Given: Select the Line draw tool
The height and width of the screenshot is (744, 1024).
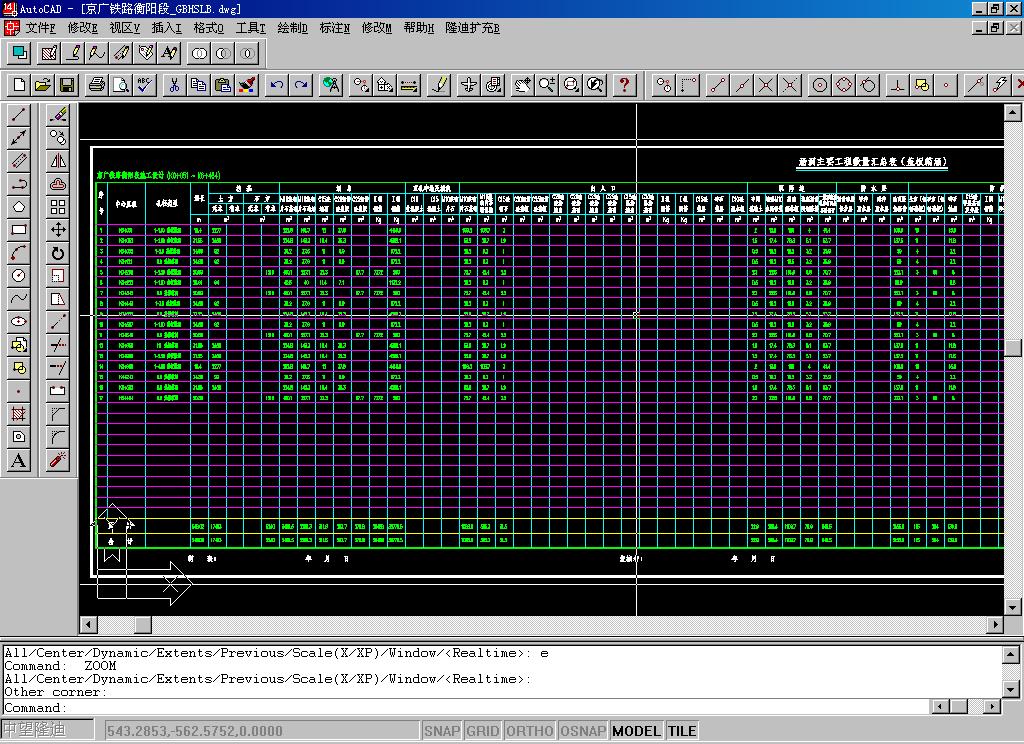Looking at the screenshot, I should [x=19, y=115].
